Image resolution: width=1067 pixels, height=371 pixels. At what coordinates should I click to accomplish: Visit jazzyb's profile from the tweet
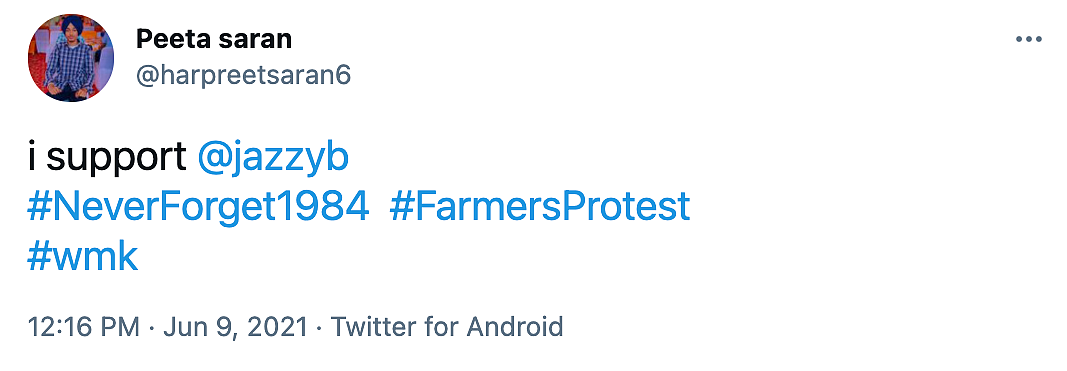pyautogui.click(x=273, y=159)
